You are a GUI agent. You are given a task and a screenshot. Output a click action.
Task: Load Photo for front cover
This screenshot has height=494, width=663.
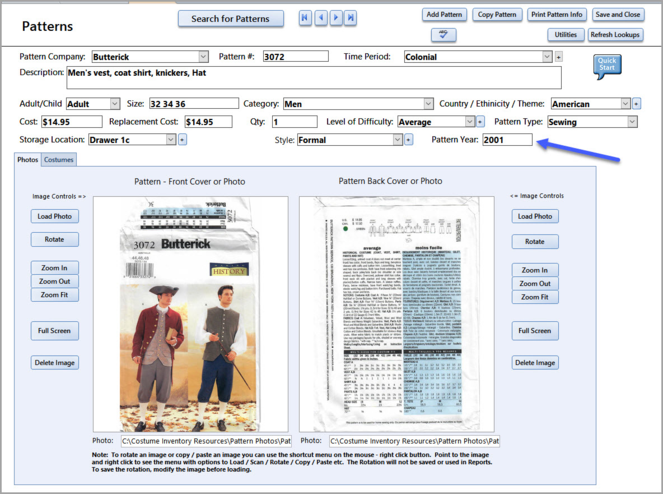coord(55,216)
